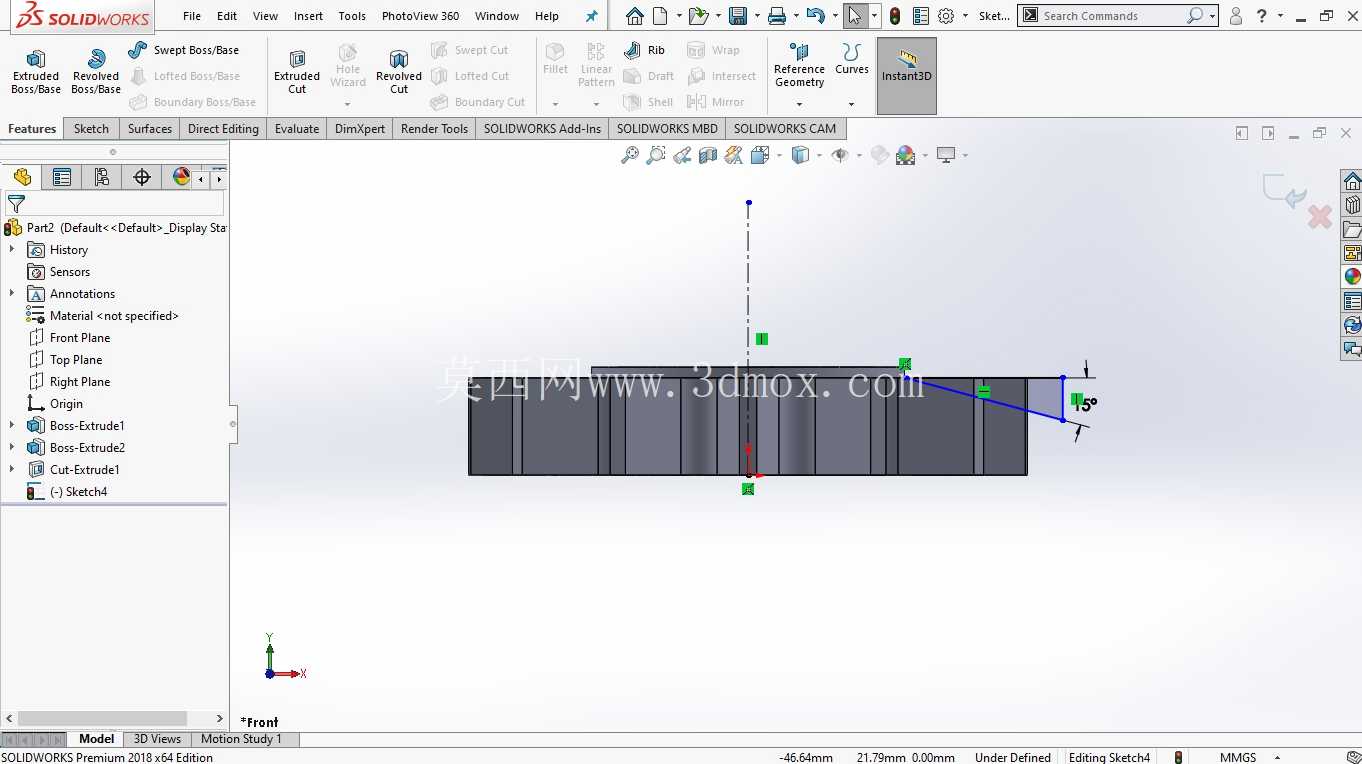Open the Curves dropdown arrow
The width and height of the screenshot is (1362, 764).
[852, 104]
